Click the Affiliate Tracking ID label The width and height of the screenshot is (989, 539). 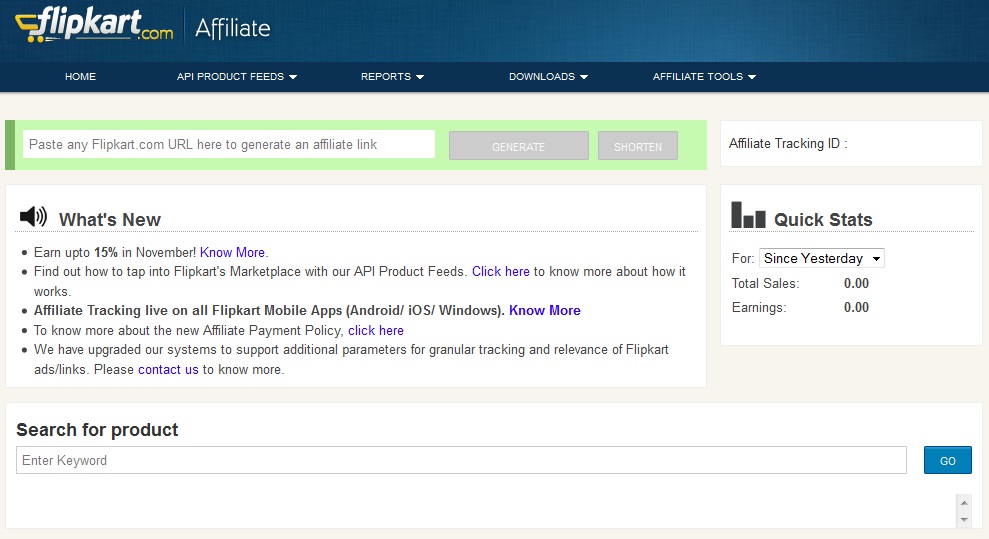coord(788,144)
